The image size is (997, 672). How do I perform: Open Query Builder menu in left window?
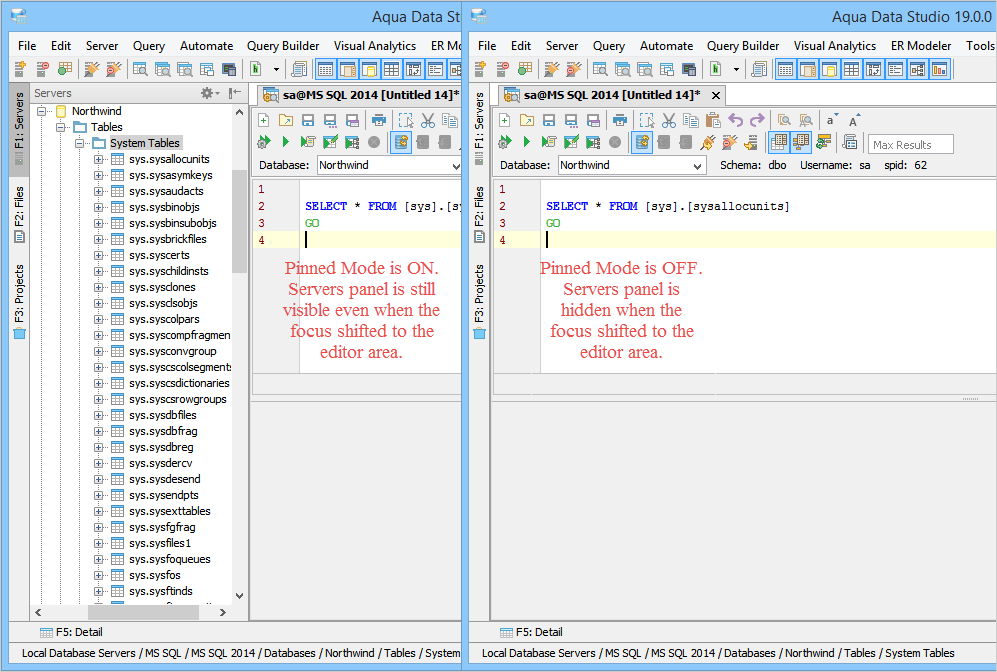point(283,46)
